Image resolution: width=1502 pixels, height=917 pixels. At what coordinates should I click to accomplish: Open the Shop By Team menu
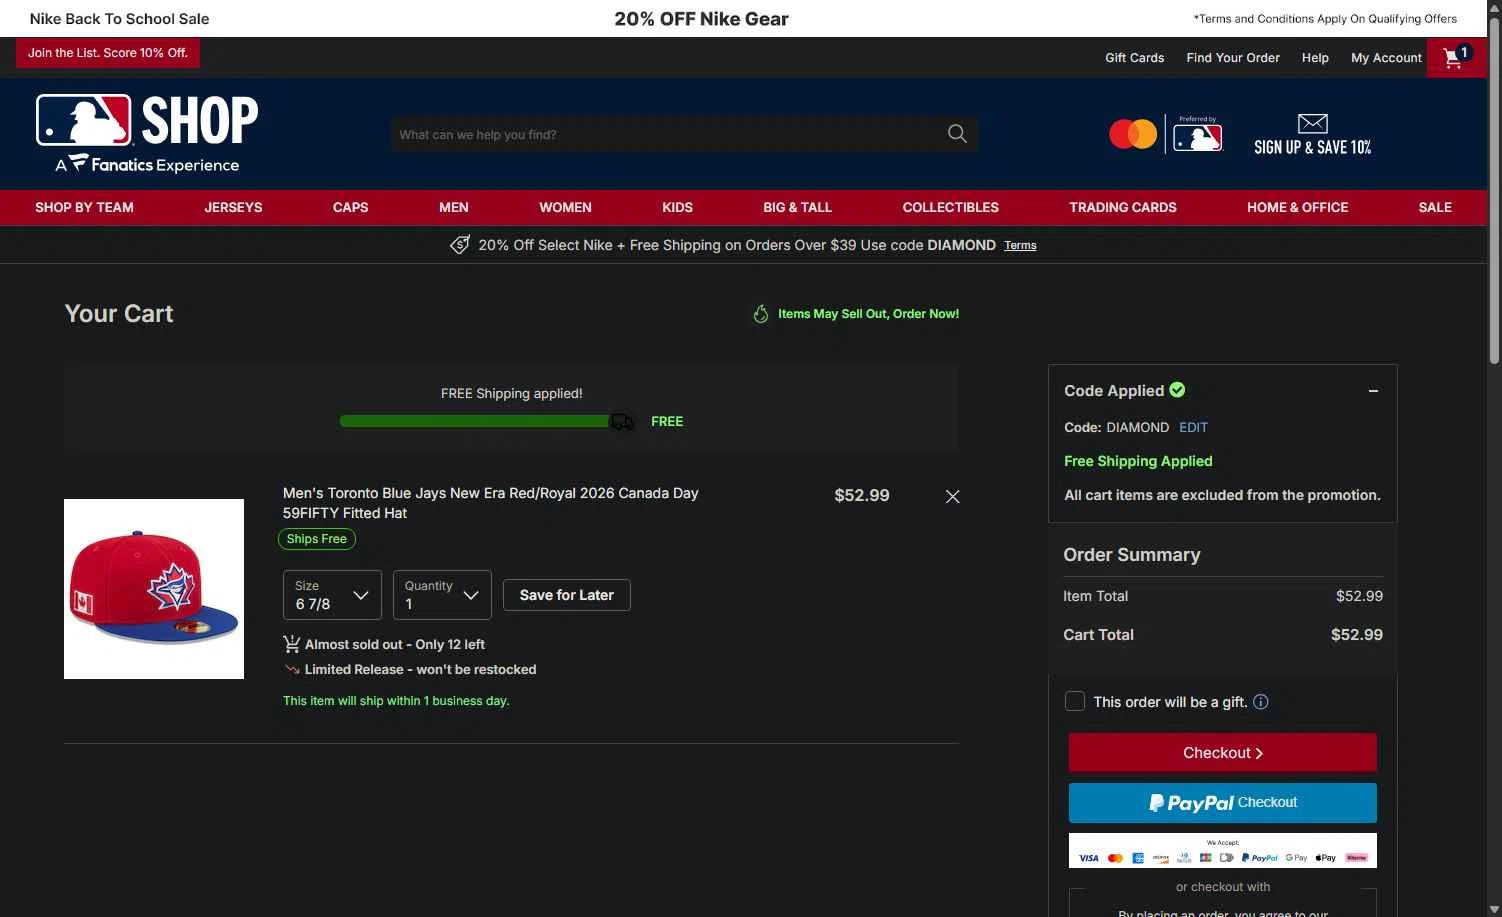84,207
